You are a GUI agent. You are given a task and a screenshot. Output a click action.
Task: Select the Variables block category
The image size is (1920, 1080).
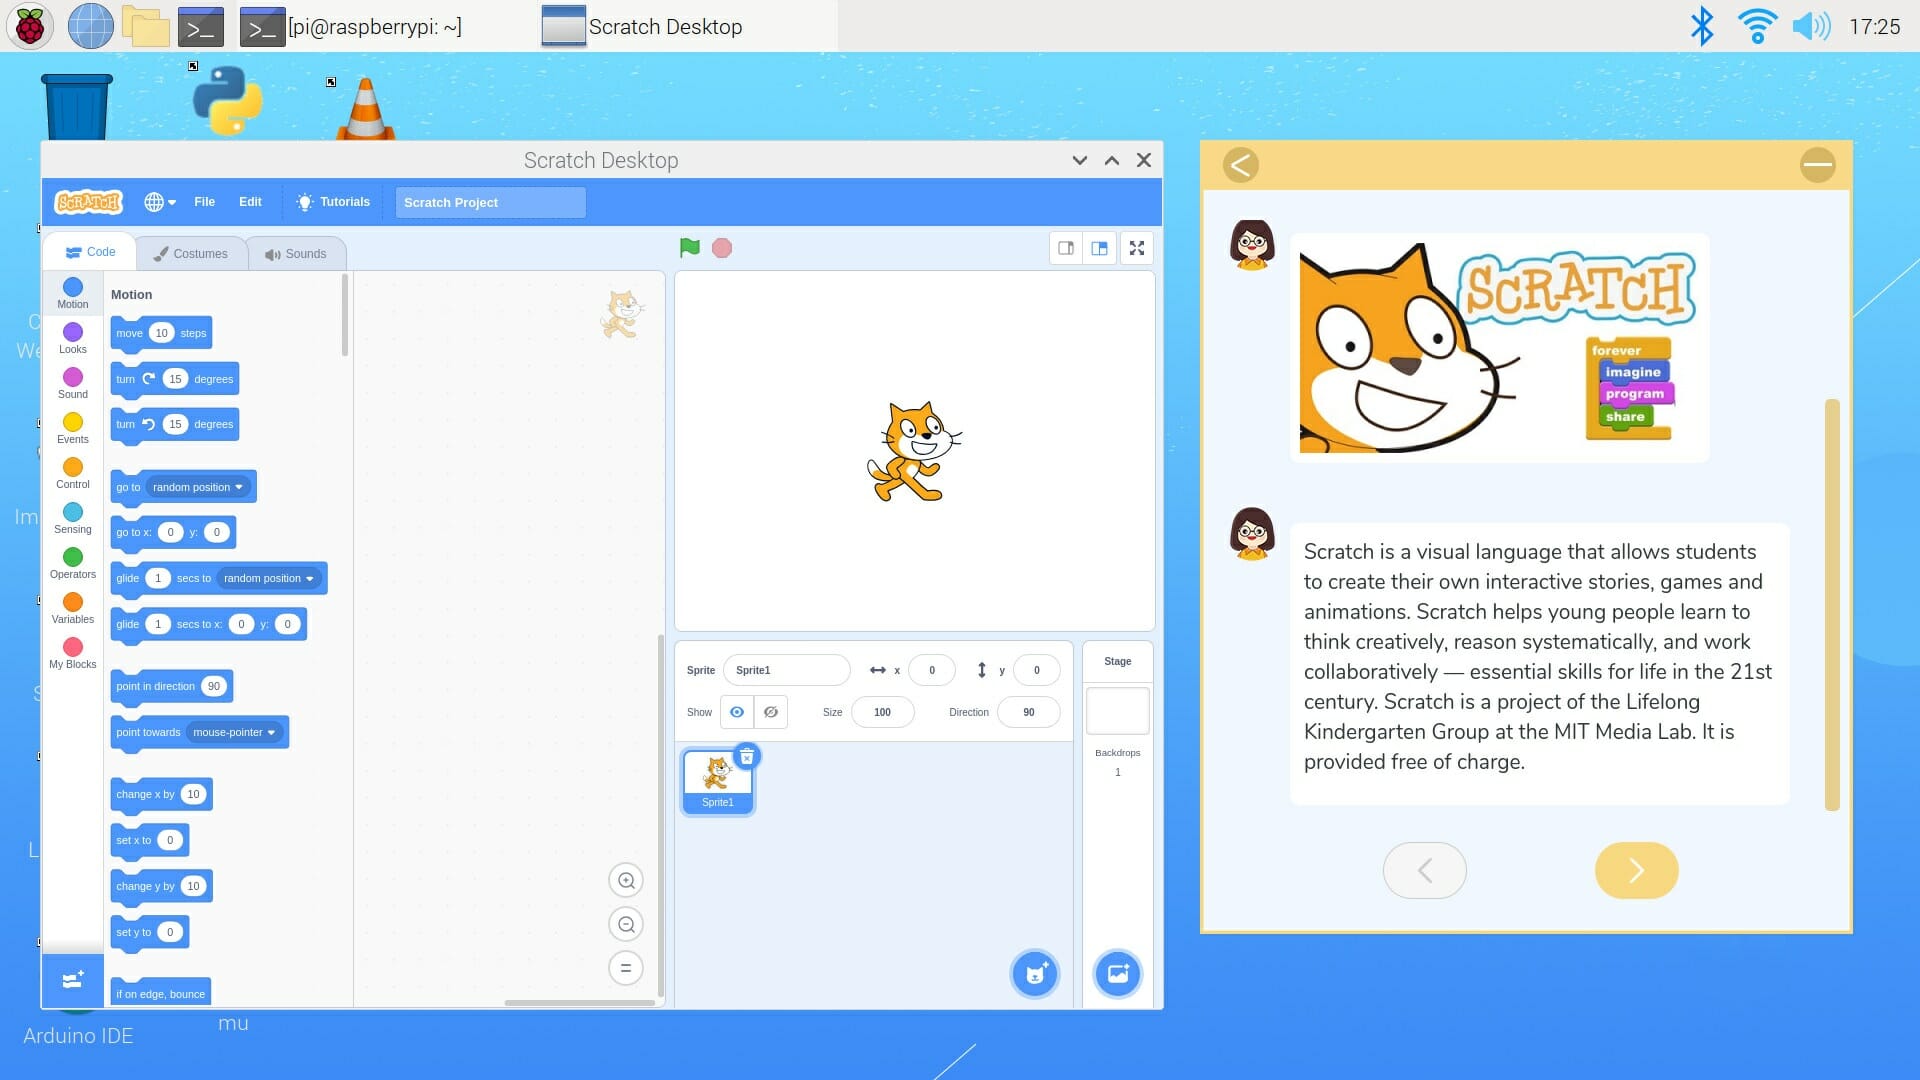(x=72, y=608)
